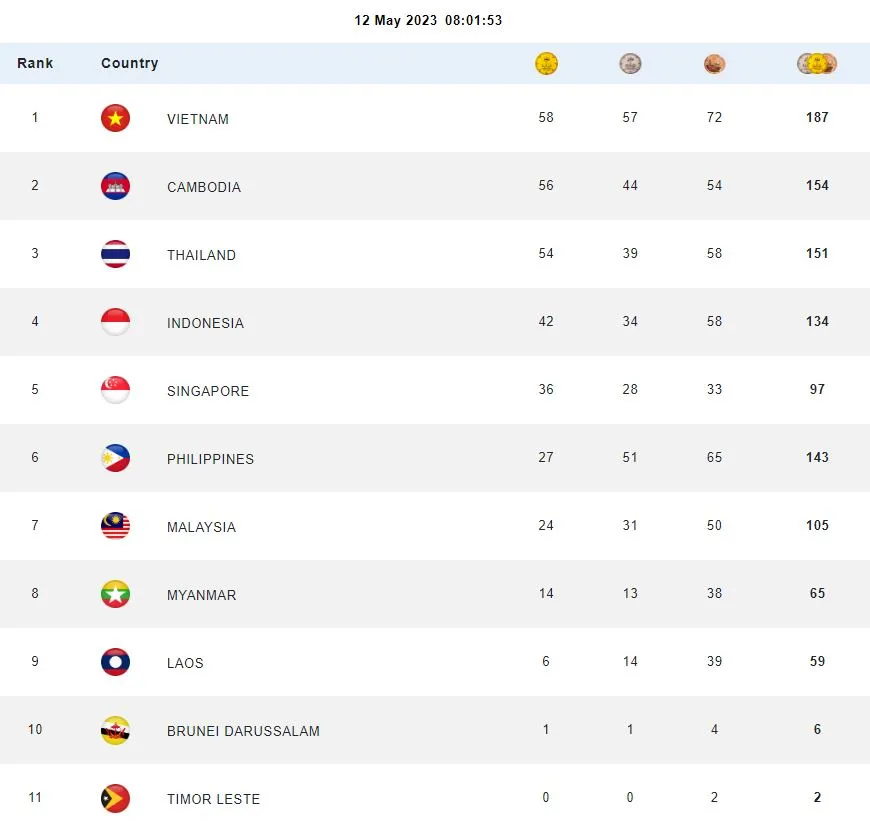Click the Vietnam flag icon
This screenshot has width=870, height=827.
115,118
